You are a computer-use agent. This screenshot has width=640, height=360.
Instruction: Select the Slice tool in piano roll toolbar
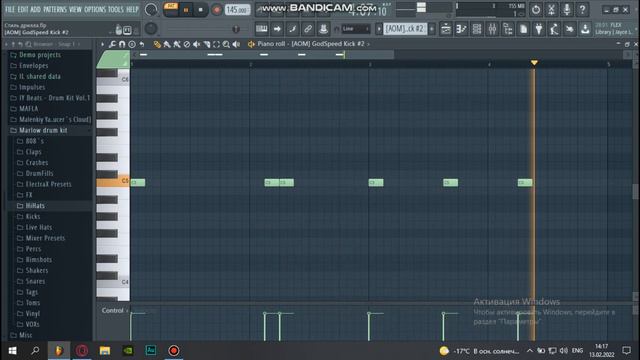[x=207, y=44]
